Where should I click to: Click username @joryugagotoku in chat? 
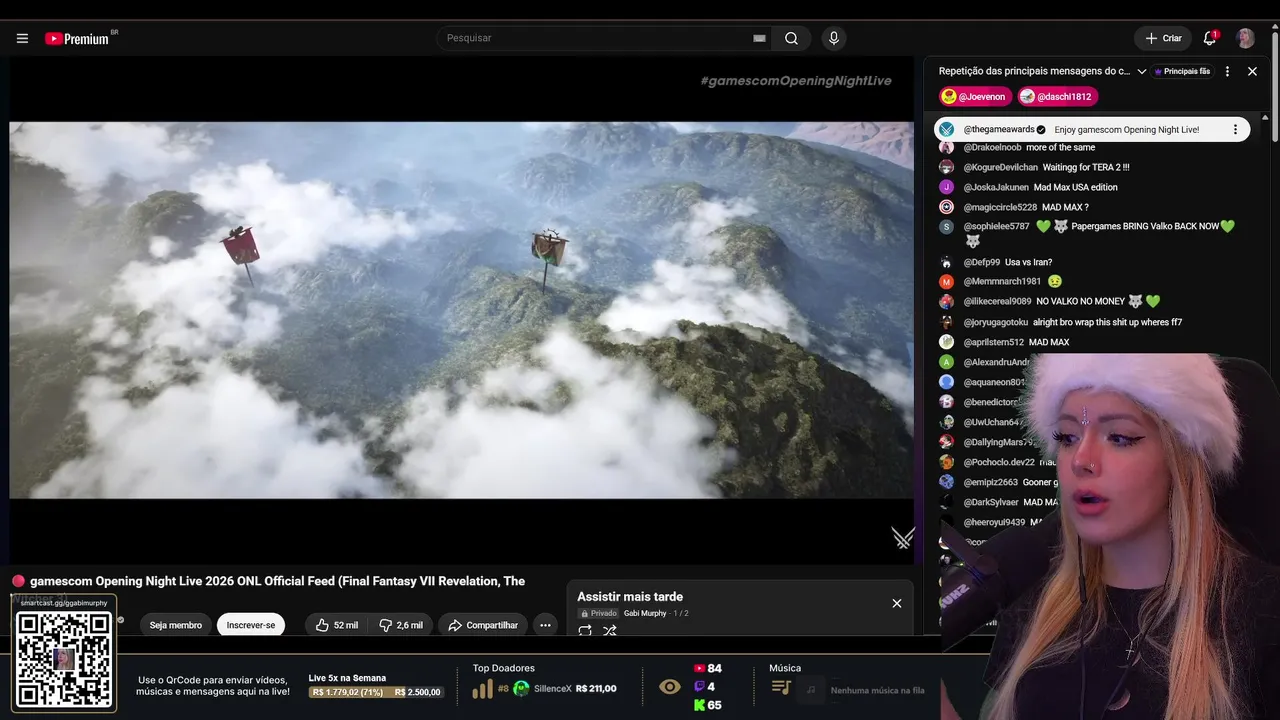coord(995,322)
